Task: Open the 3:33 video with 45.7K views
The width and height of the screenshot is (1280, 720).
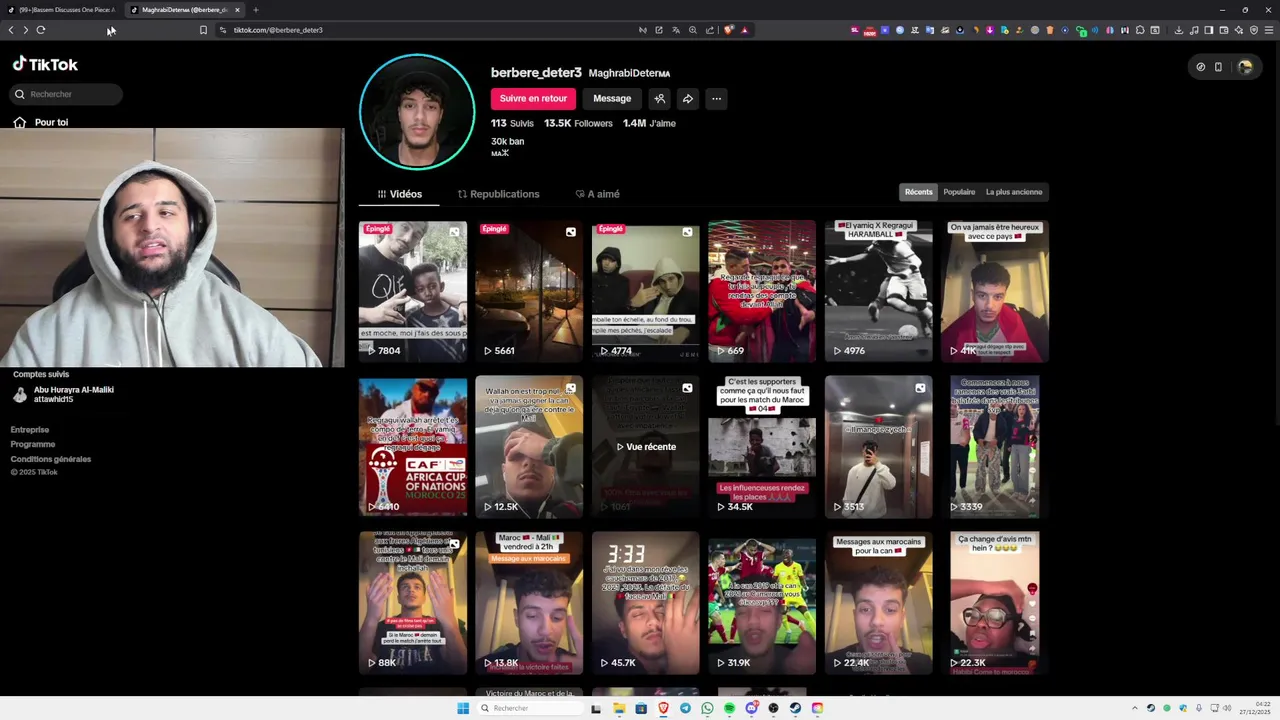Action: (x=646, y=602)
